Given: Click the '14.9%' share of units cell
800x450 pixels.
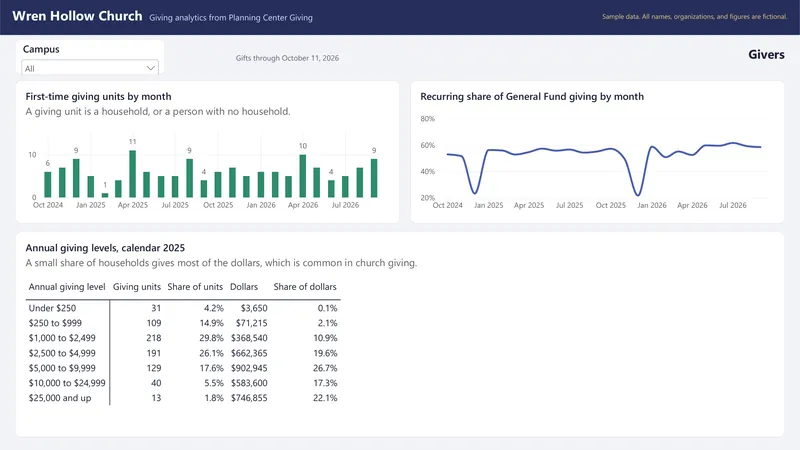Looking at the screenshot, I should click(x=211, y=323).
